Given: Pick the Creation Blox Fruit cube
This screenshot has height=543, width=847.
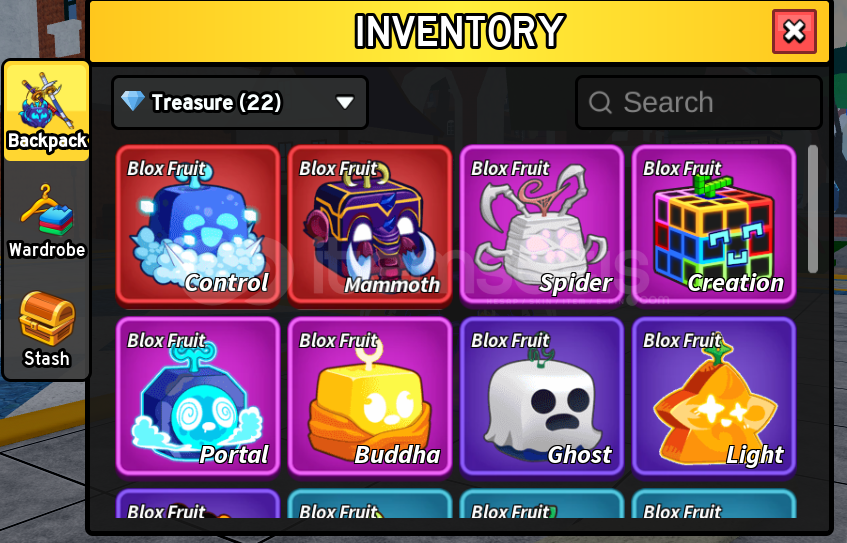Looking at the screenshot, I should [x=714, y=225].
